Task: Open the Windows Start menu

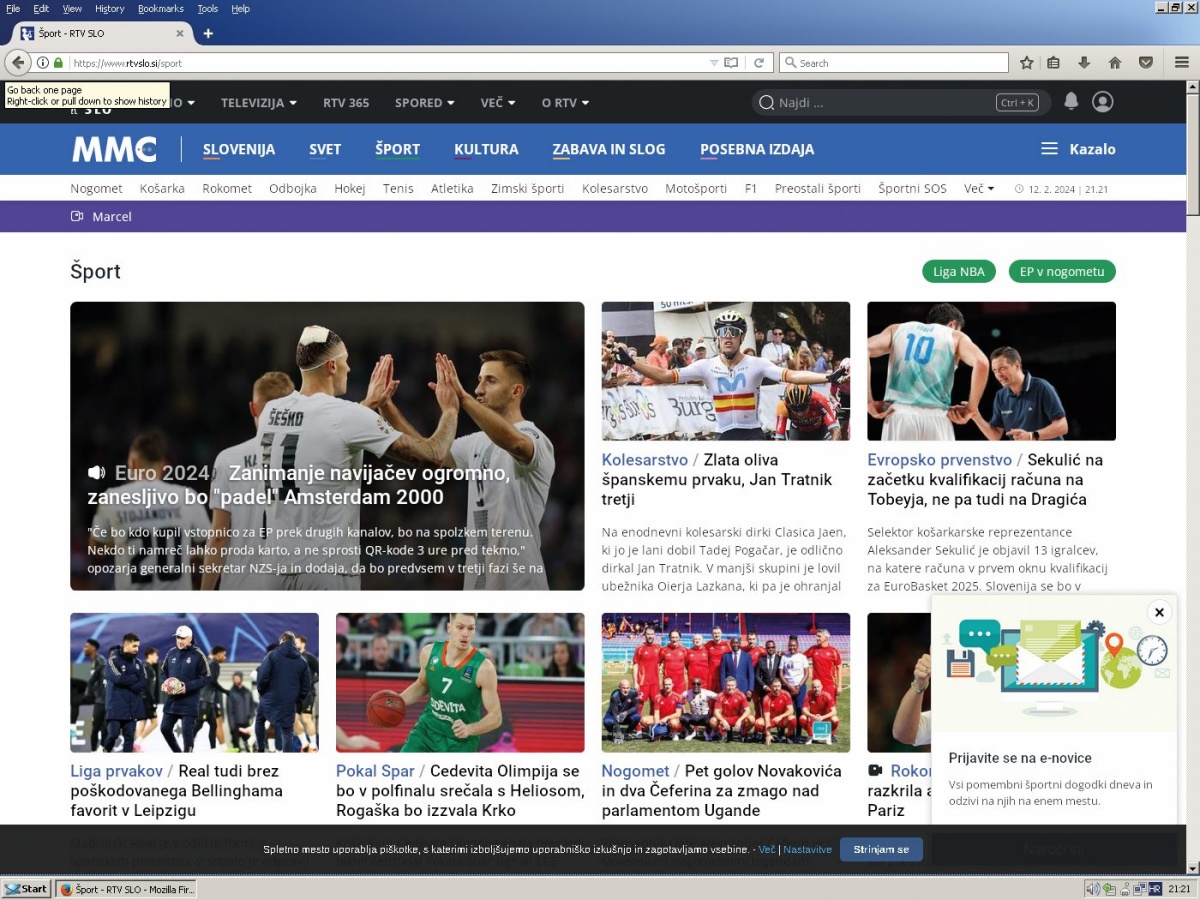Action: pos(26,889)
